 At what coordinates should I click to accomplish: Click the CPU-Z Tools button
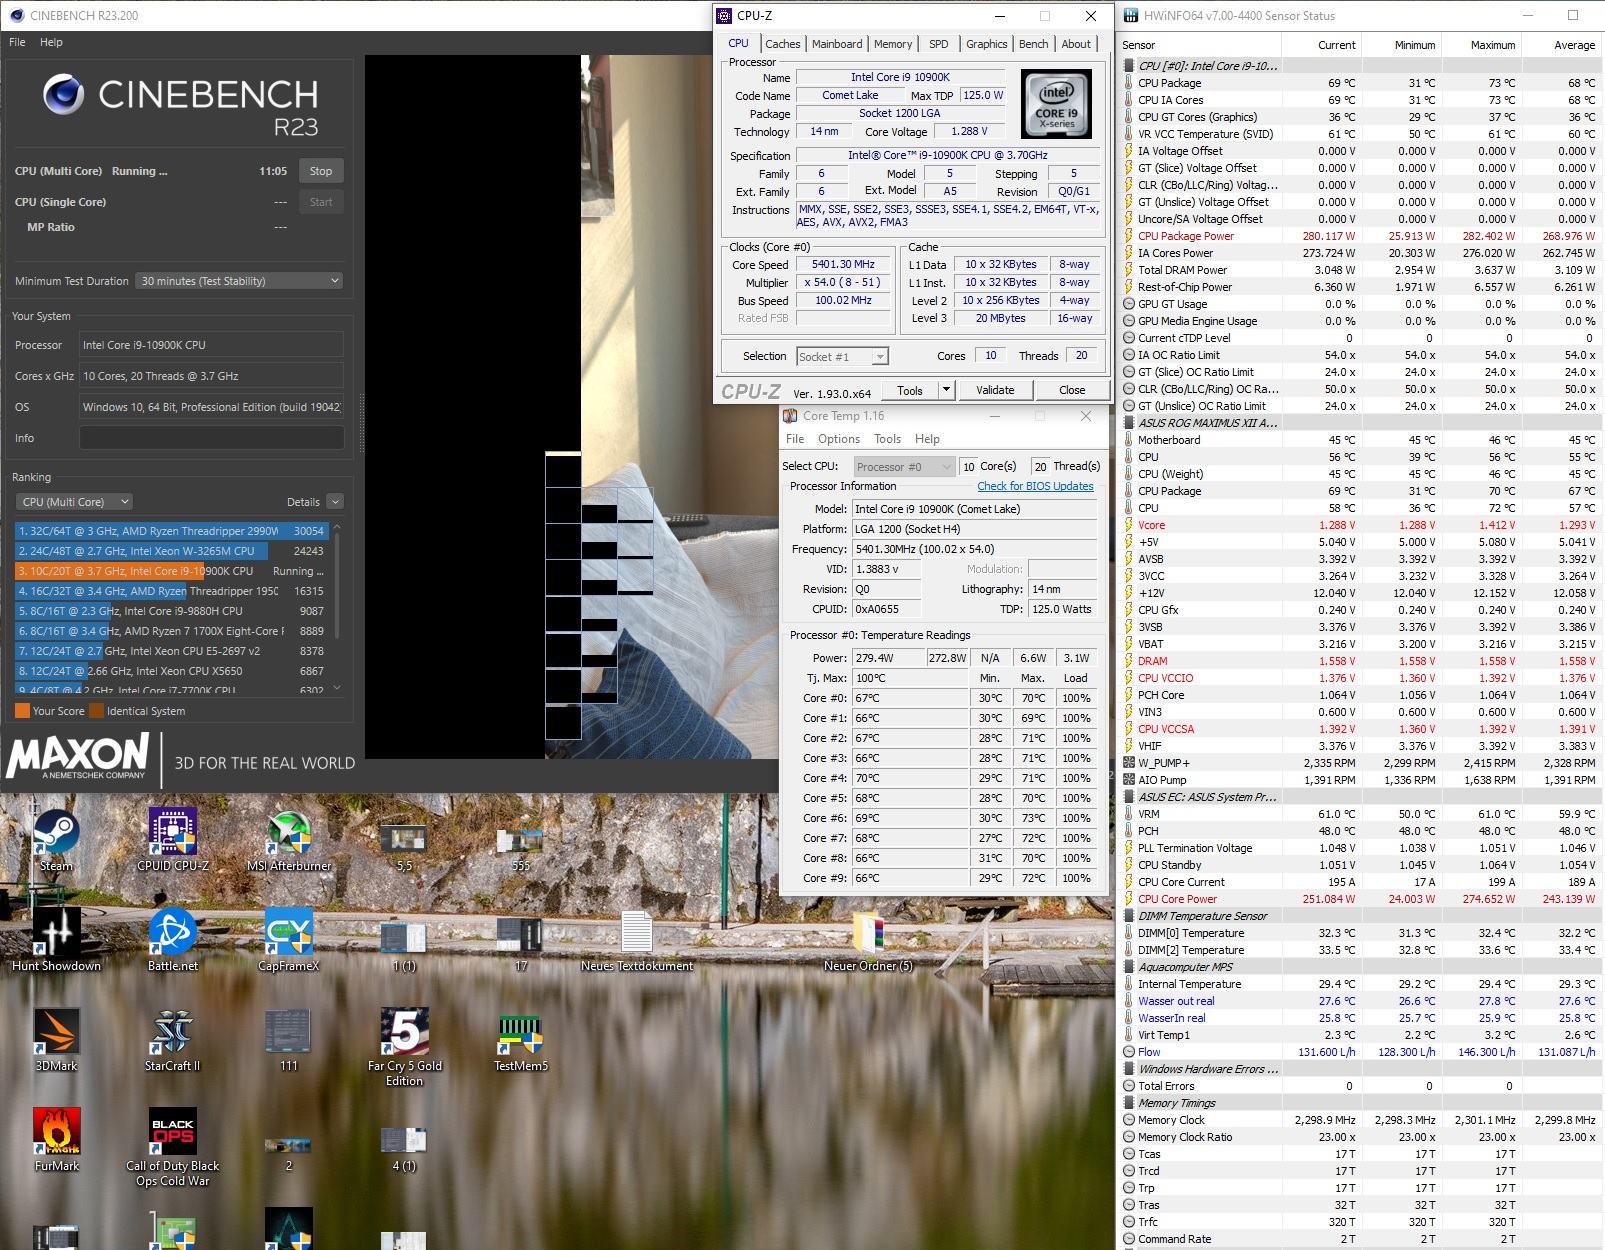click(910, 390)
